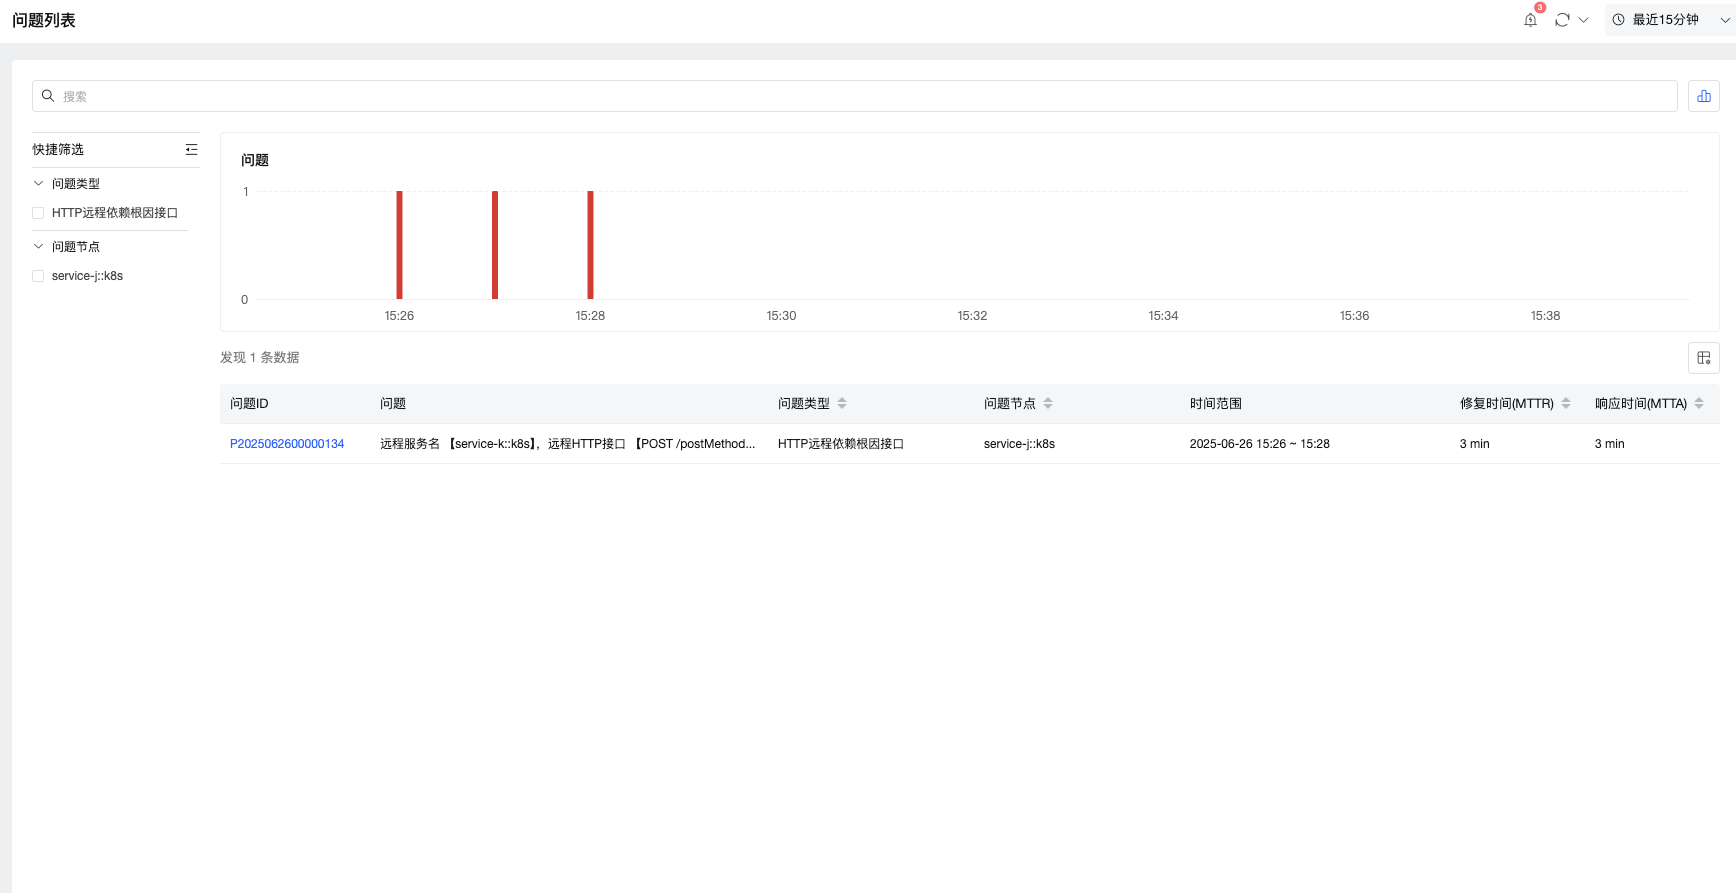
Task: Open problem P2025062600000134 link
Action: (x=287, y=444)
